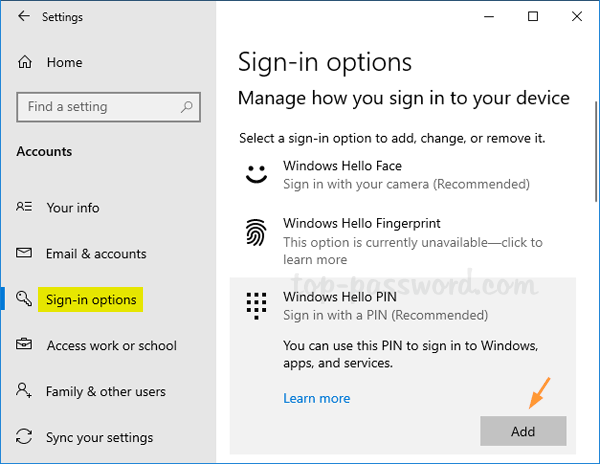
Task: Click the Access work or school briefcase icon
Action: click(25, 346)
